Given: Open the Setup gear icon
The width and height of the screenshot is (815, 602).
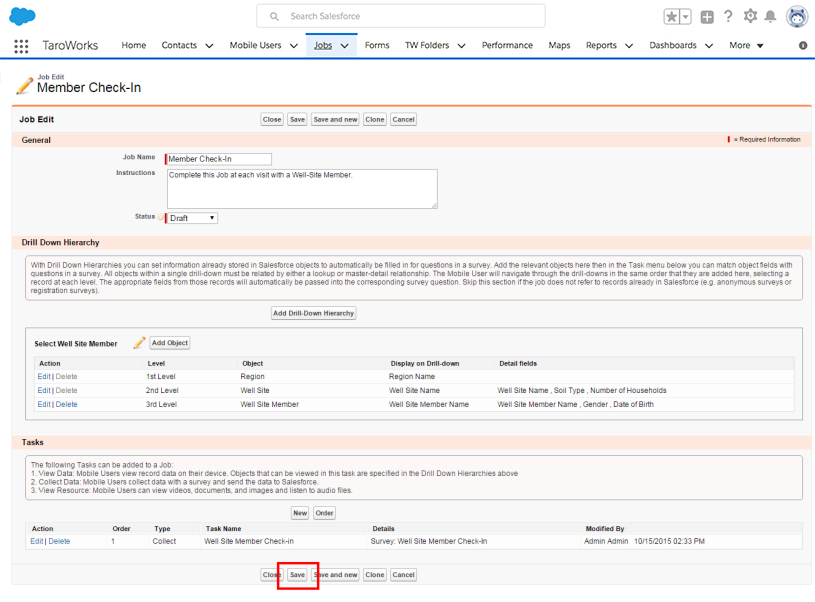Looking at the screenshot, I should click(750, 17).
